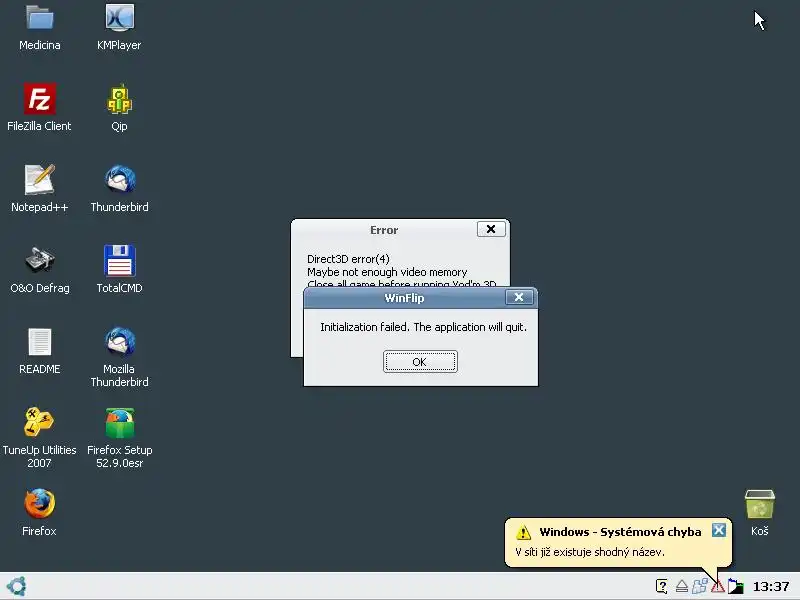Click 'V síti již existuje shodný název' text
Viewport: 800px width, 600px height.
coord(590,552)
